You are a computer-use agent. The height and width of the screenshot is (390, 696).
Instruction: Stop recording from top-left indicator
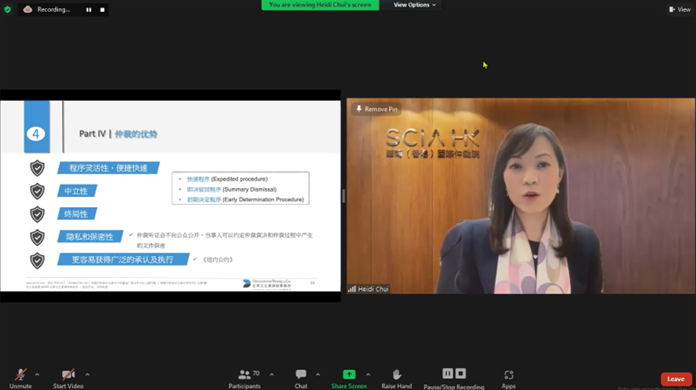(102, 9)
